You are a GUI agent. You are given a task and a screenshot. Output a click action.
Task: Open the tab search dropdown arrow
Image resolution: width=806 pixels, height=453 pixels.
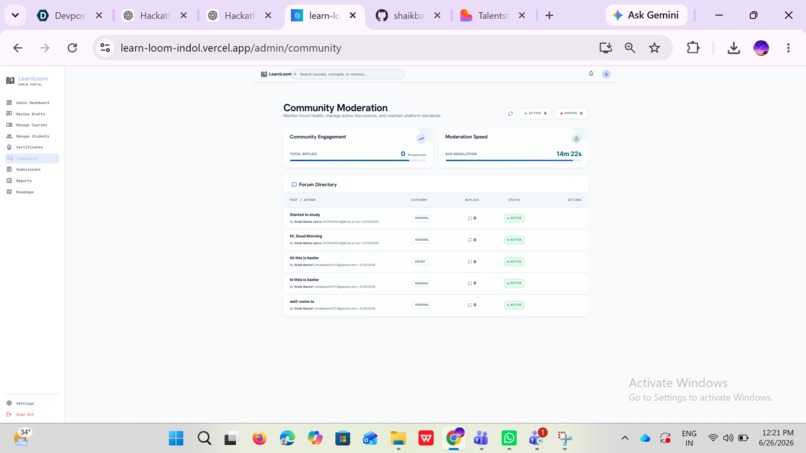[x=15, y=15]
